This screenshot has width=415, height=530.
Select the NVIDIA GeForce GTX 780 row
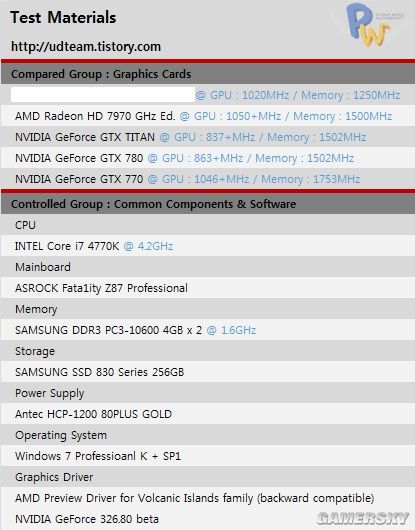[208, 158]
